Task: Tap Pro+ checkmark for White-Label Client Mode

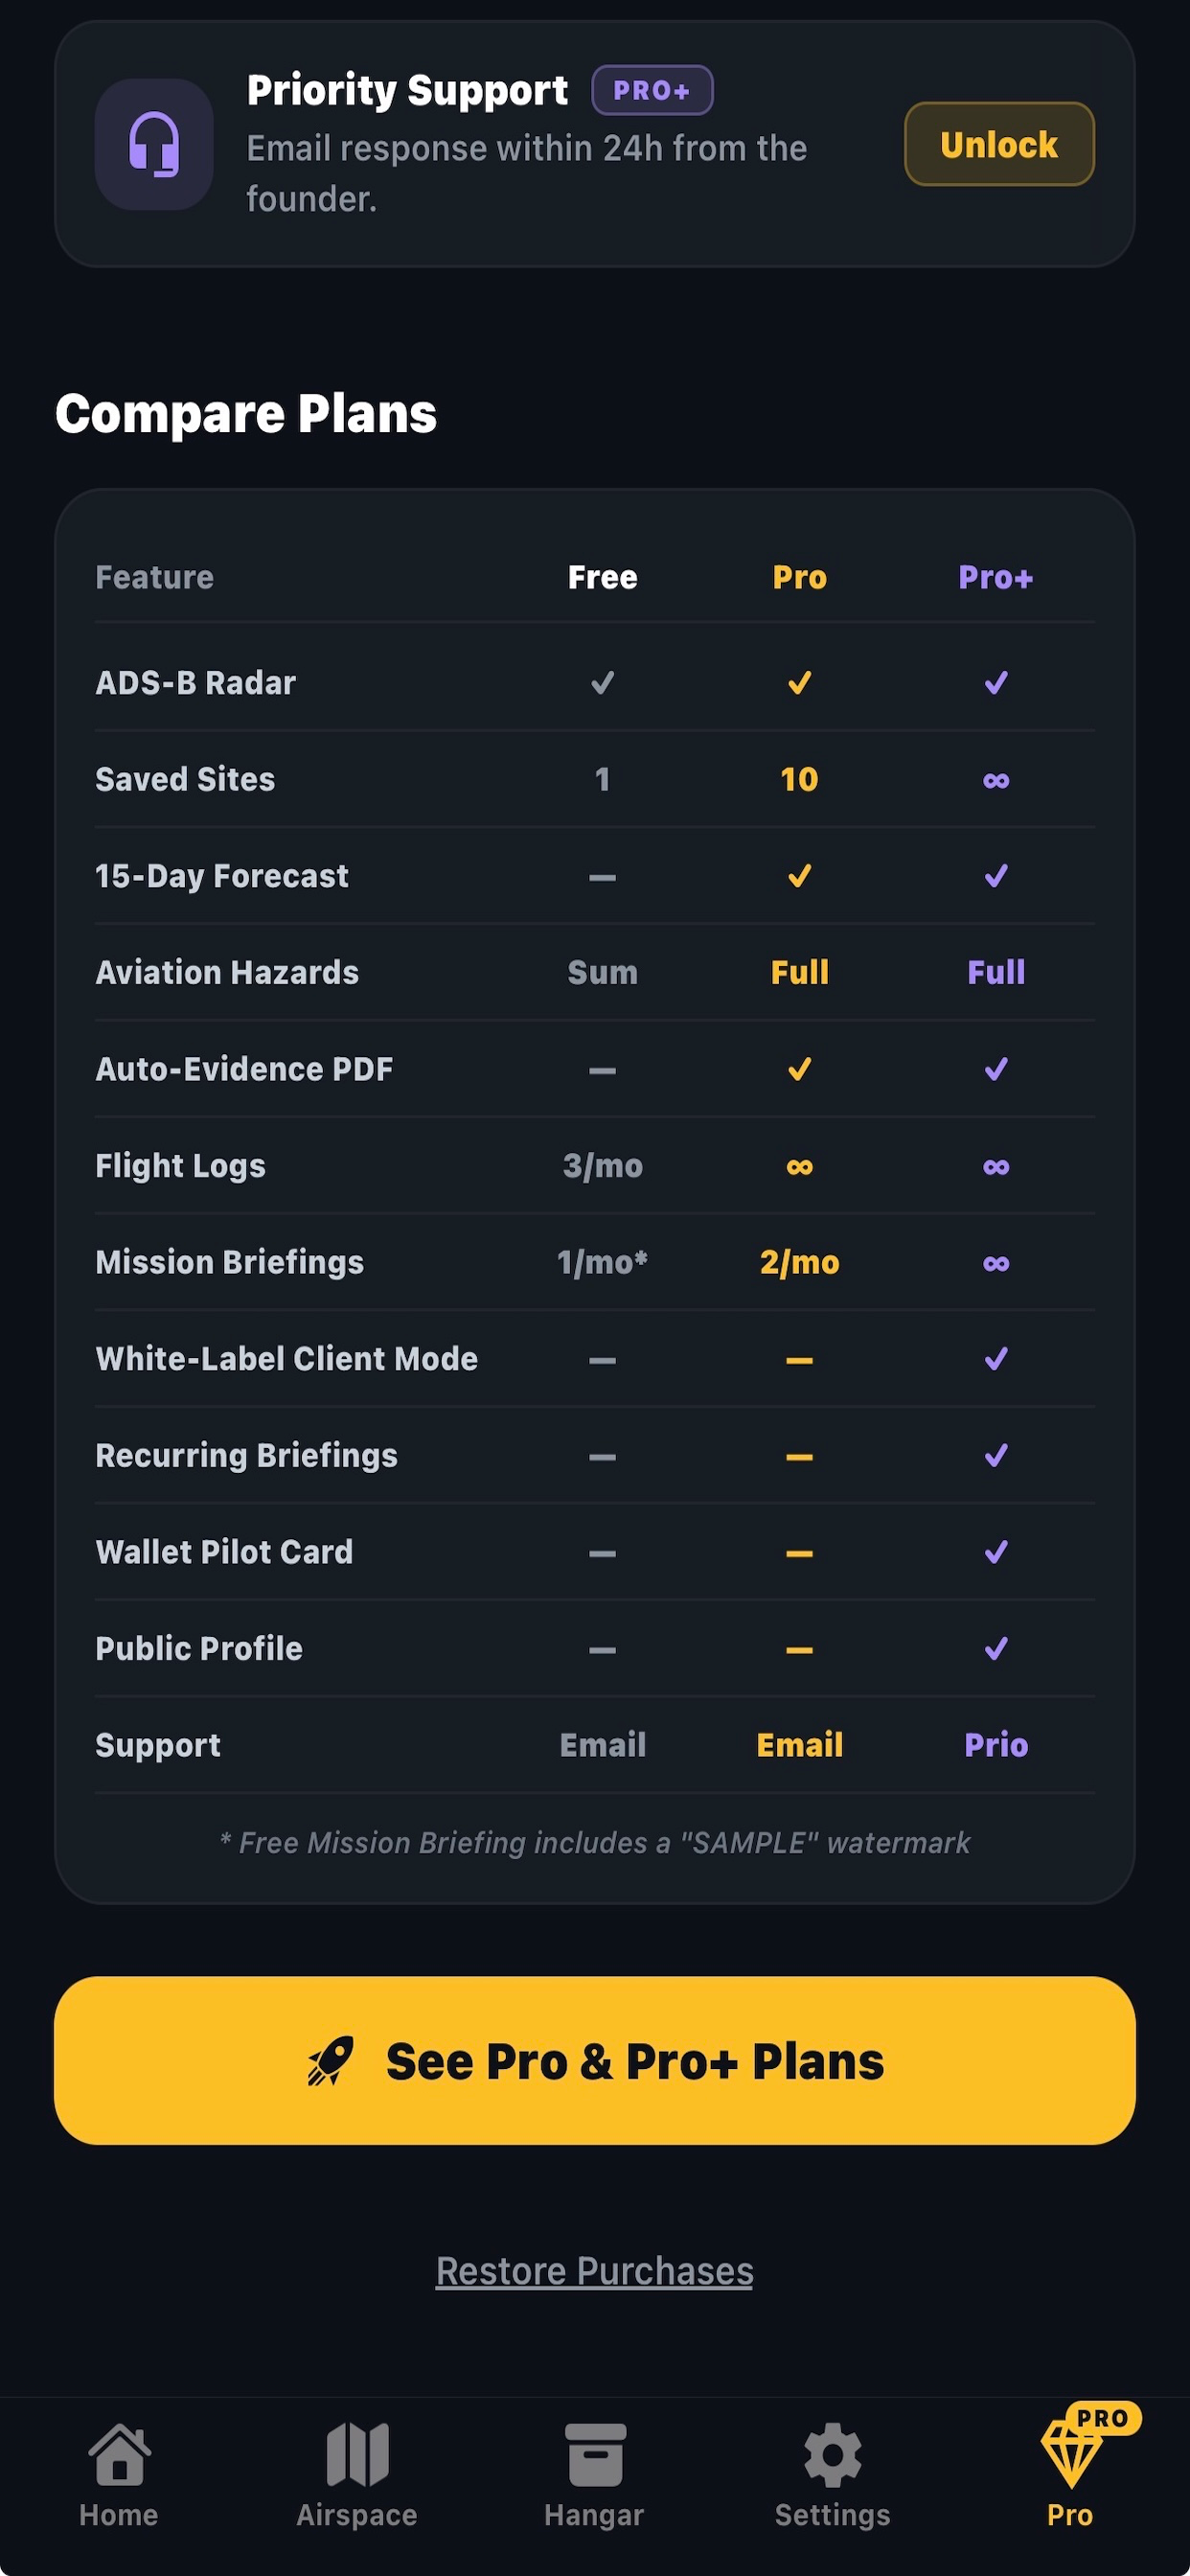Action: tap(996, 1359)
